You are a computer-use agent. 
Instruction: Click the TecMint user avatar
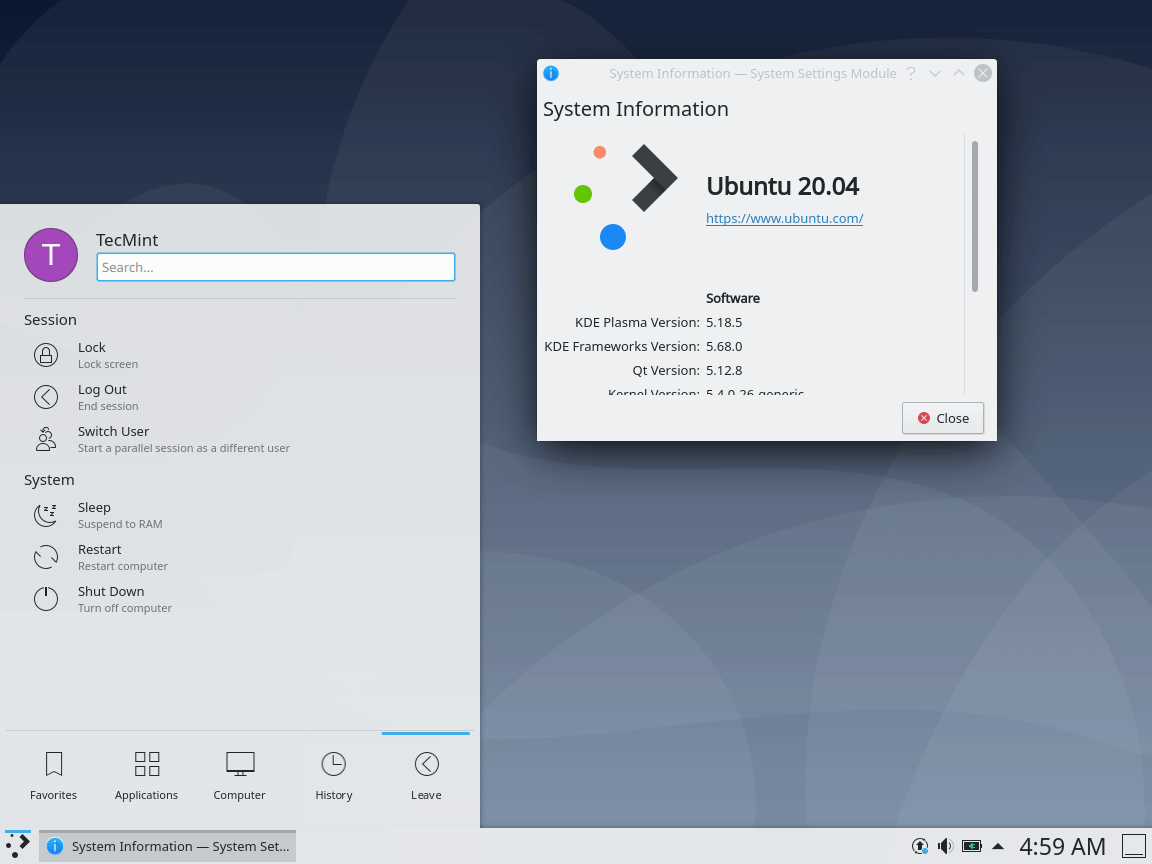coord(50,255)
